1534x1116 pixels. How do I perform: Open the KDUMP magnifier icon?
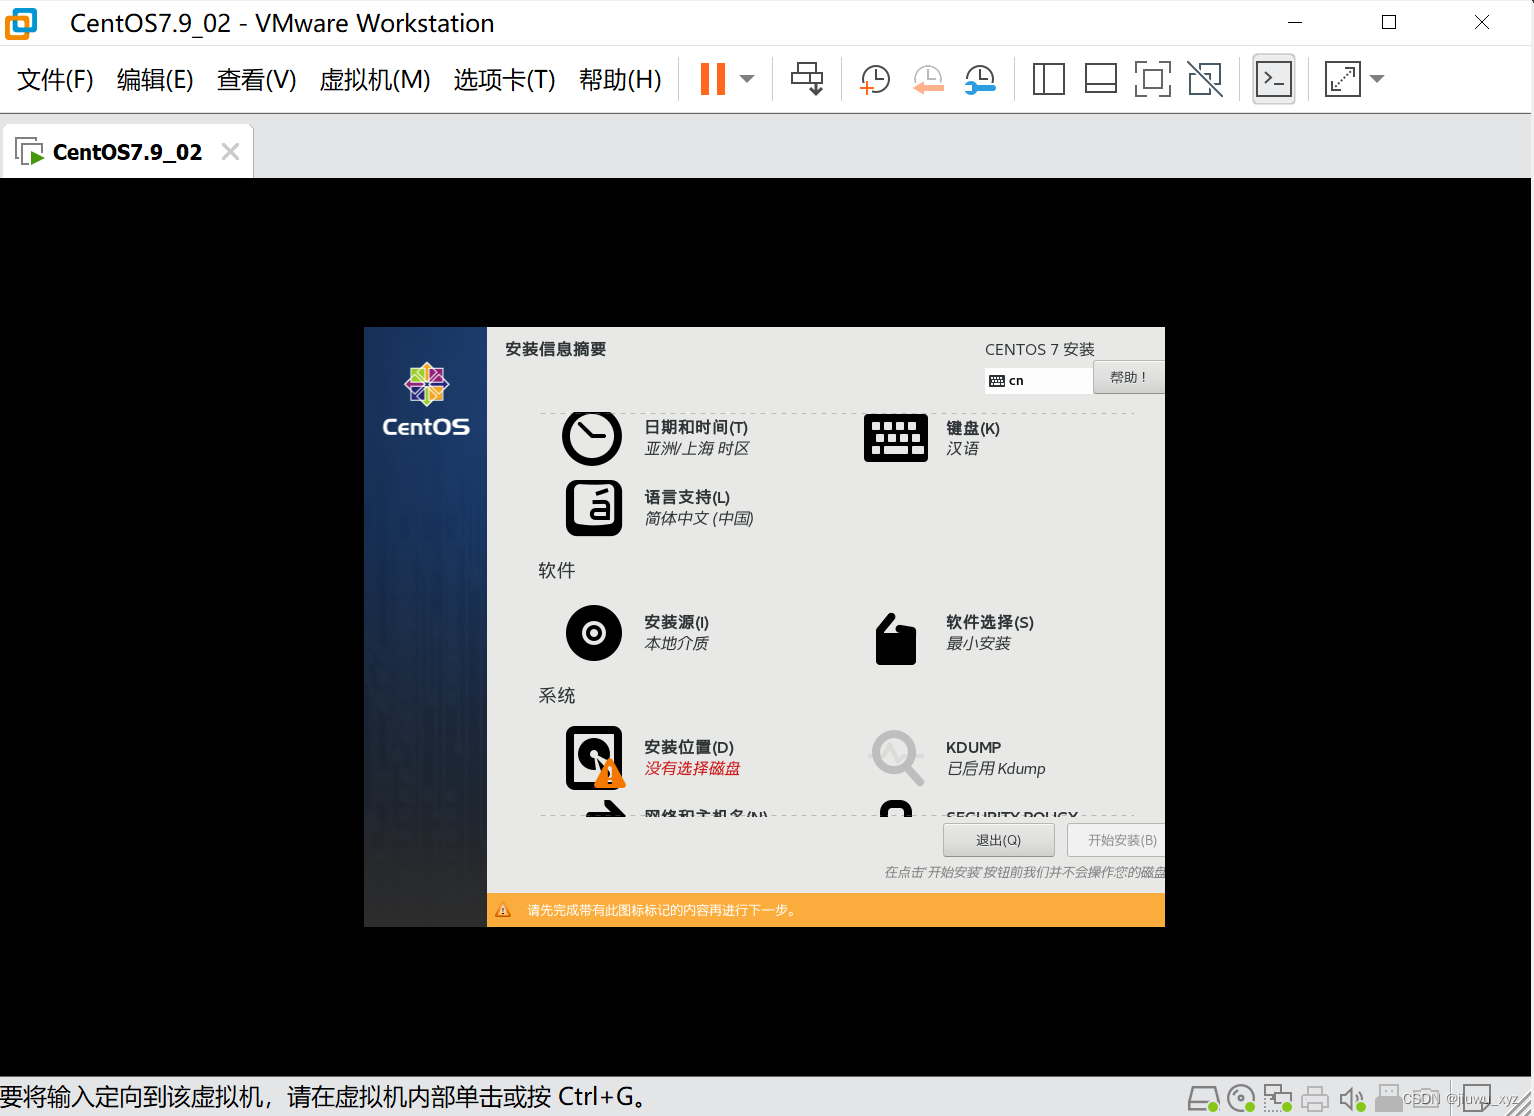897,758
